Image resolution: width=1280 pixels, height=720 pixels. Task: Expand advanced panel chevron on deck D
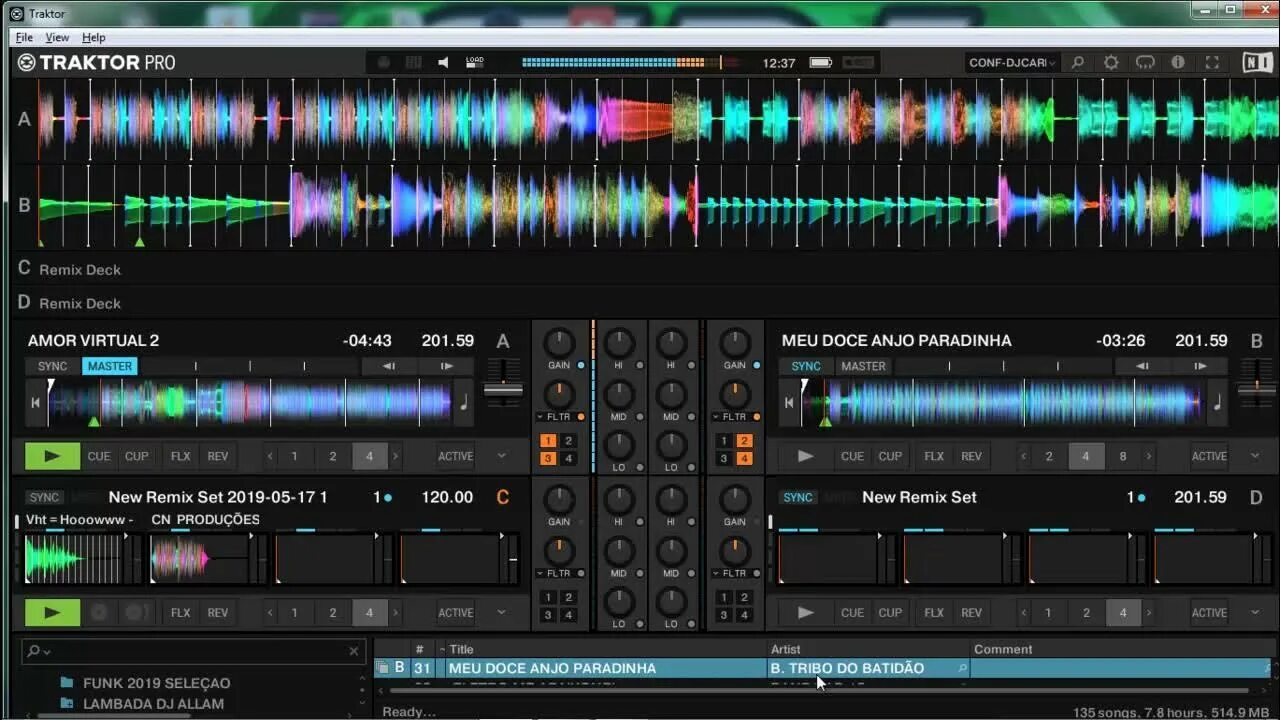point(1255,612)
